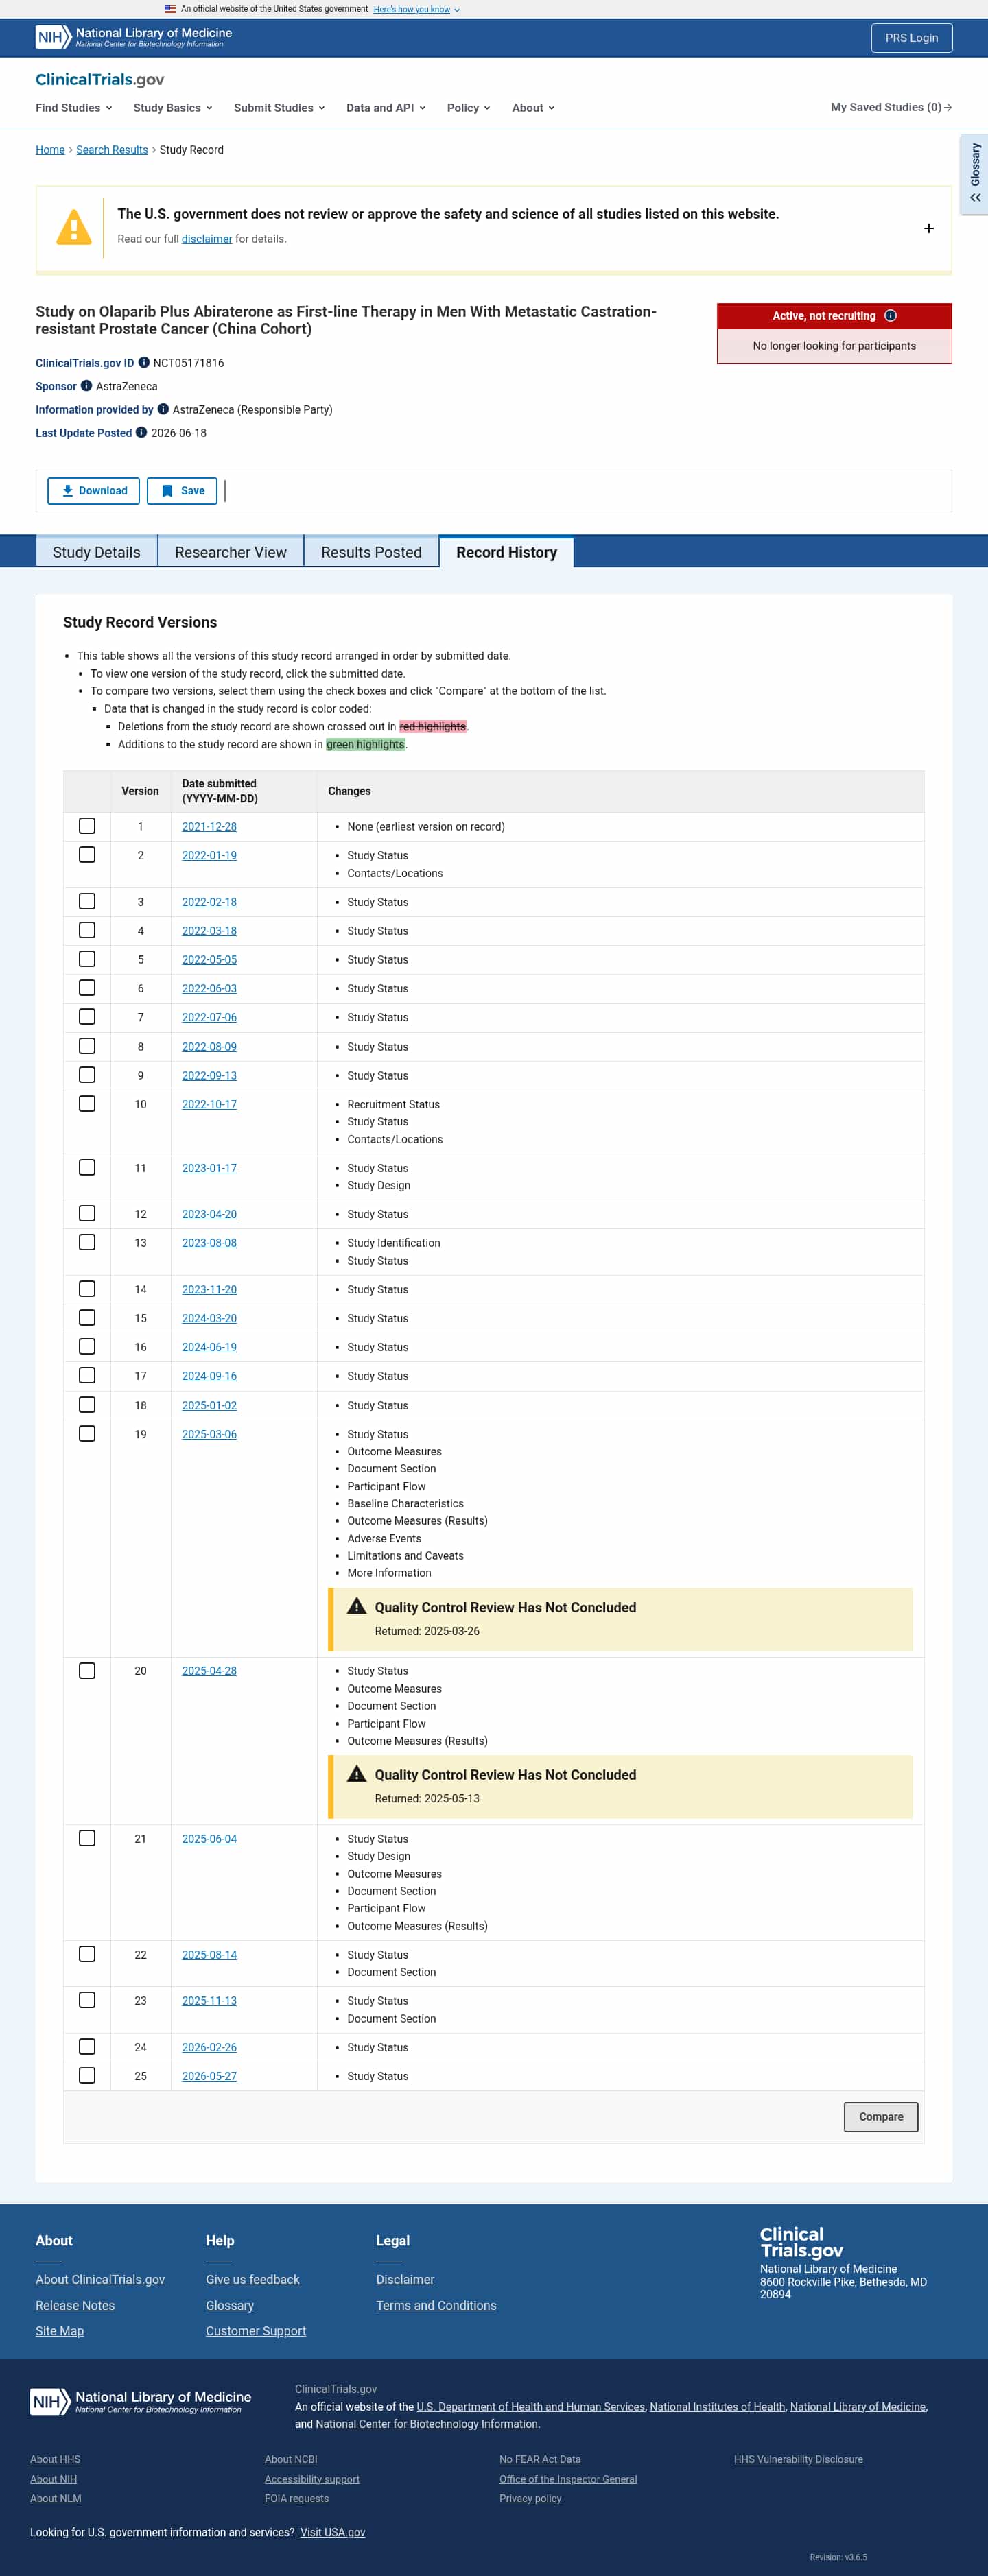Open the Glossary side panel
The width and height of the screenshot is (988, 2576).
(974, 174)
